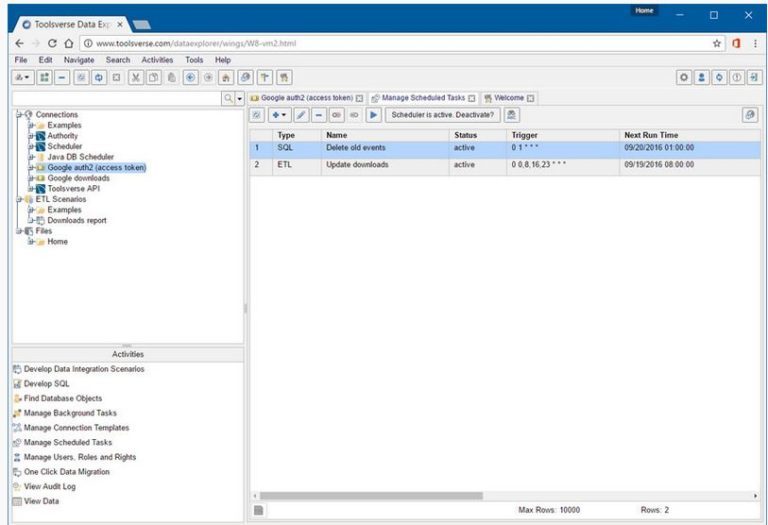Select Toolsverse API connection in tree
This screenshot has width=768, height=525.
click(73, 189)
